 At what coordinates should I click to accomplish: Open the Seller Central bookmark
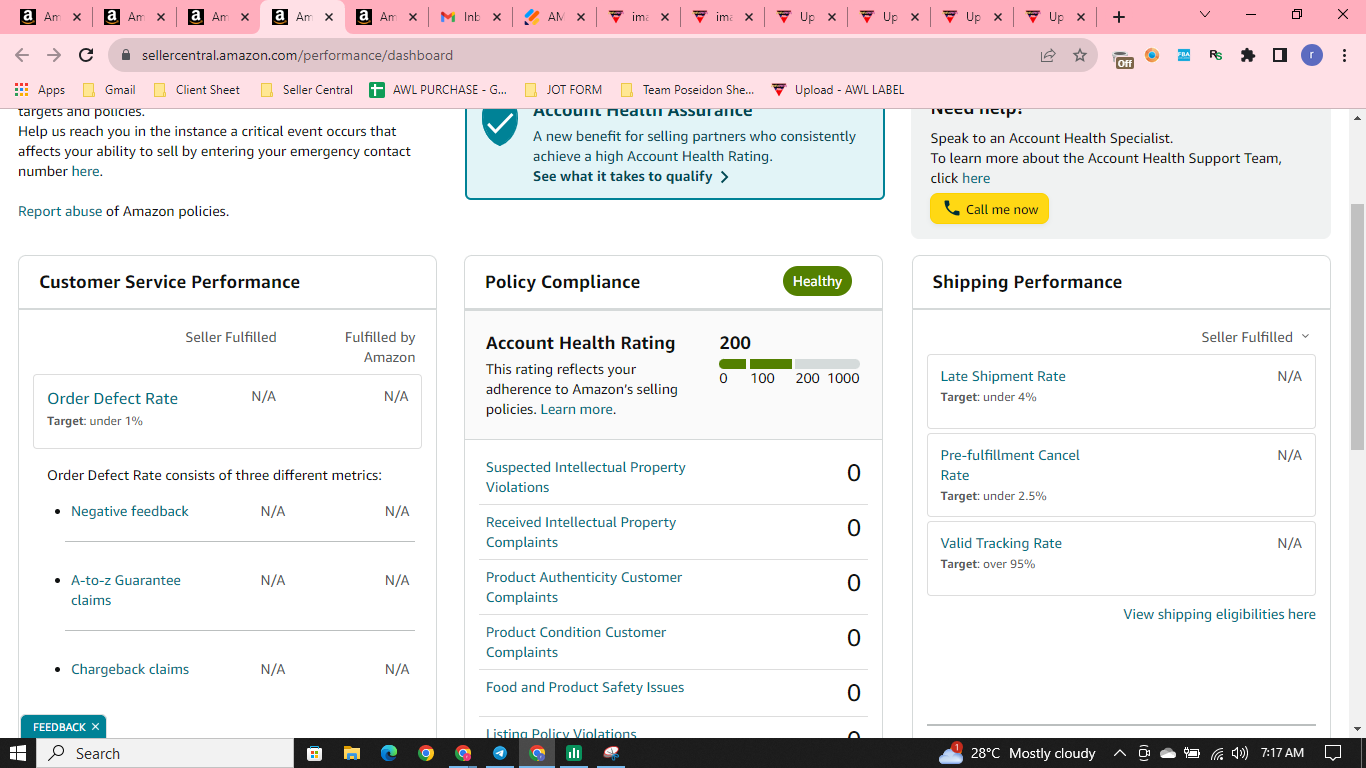click(x=306, y=90)
